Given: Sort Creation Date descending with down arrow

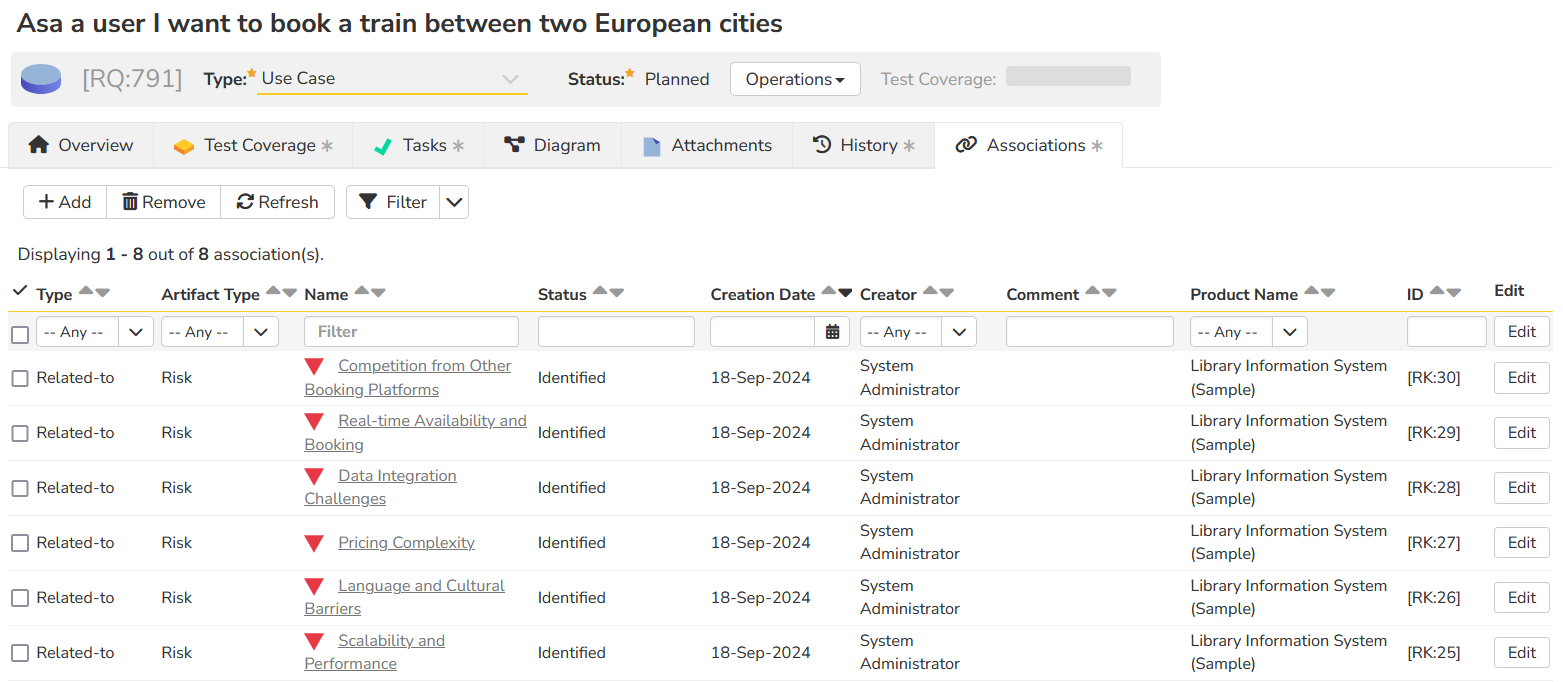Looking at the screenshot, I should [x=845, y=293].
